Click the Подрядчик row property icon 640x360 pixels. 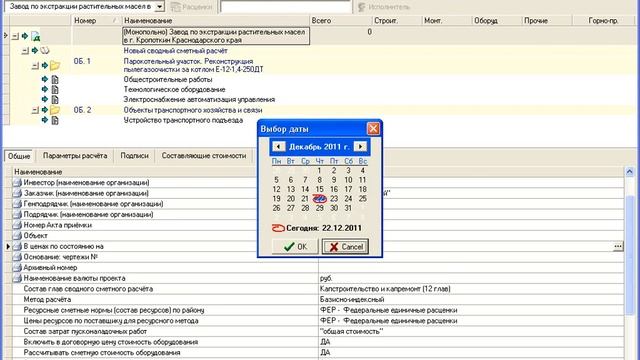click(17, 214)
